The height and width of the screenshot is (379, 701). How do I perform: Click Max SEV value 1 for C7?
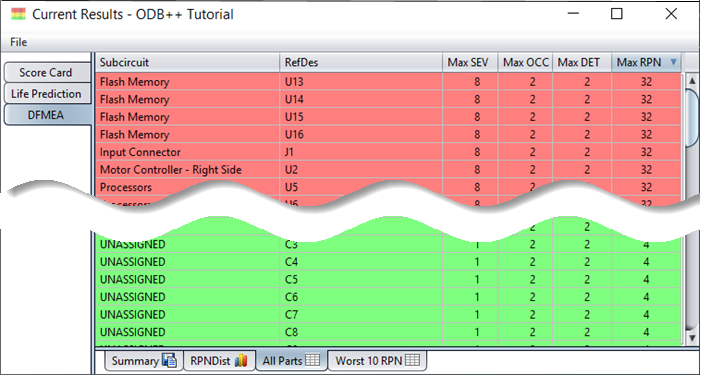tap(477, 315)
